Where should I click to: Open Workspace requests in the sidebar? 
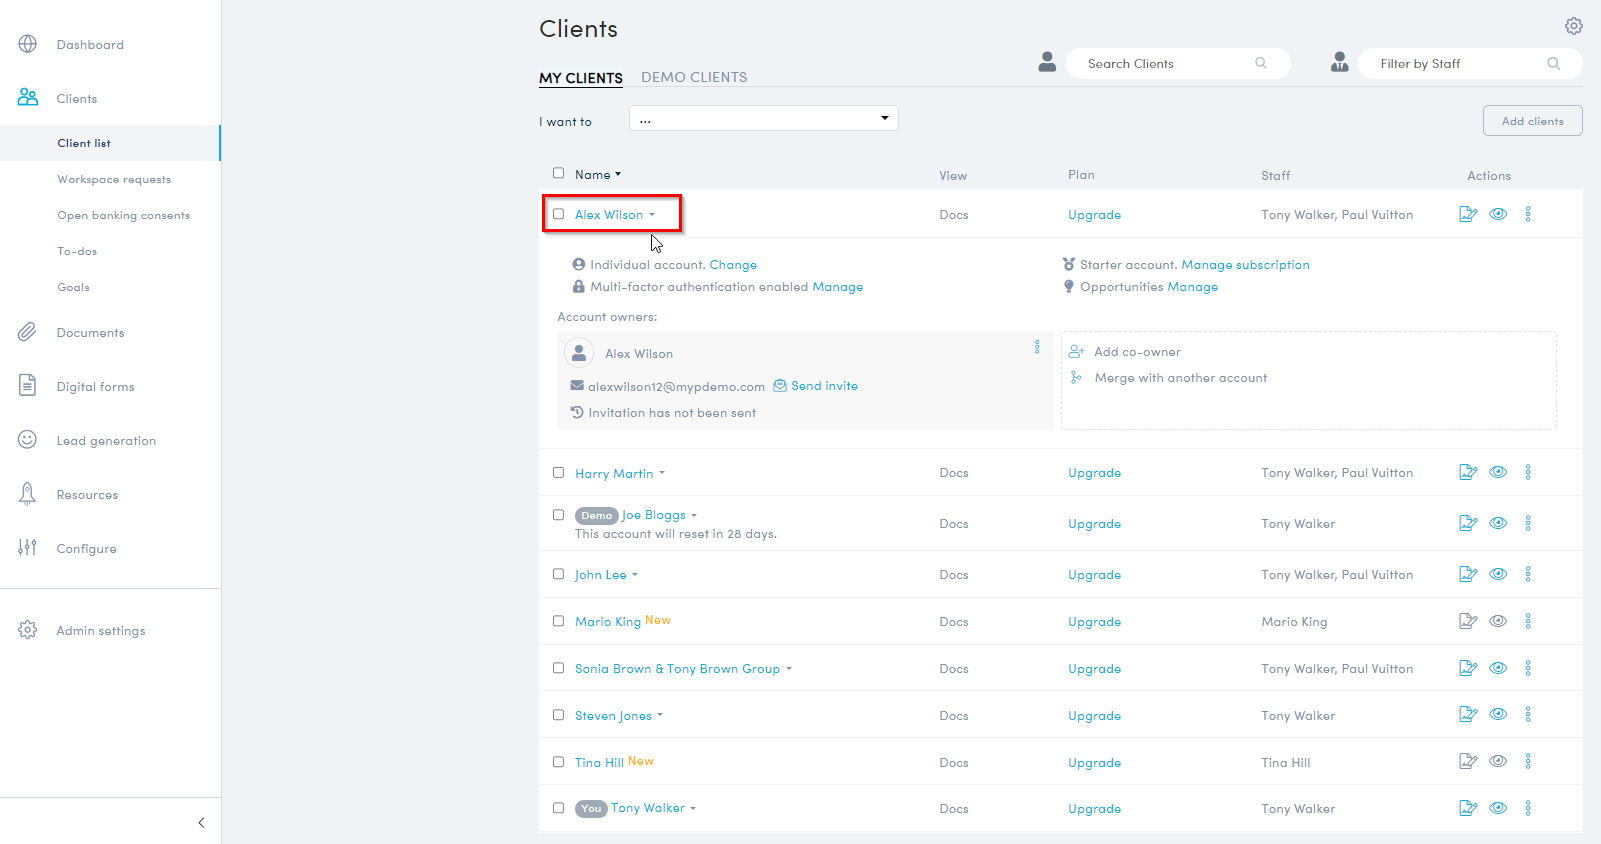114,179
